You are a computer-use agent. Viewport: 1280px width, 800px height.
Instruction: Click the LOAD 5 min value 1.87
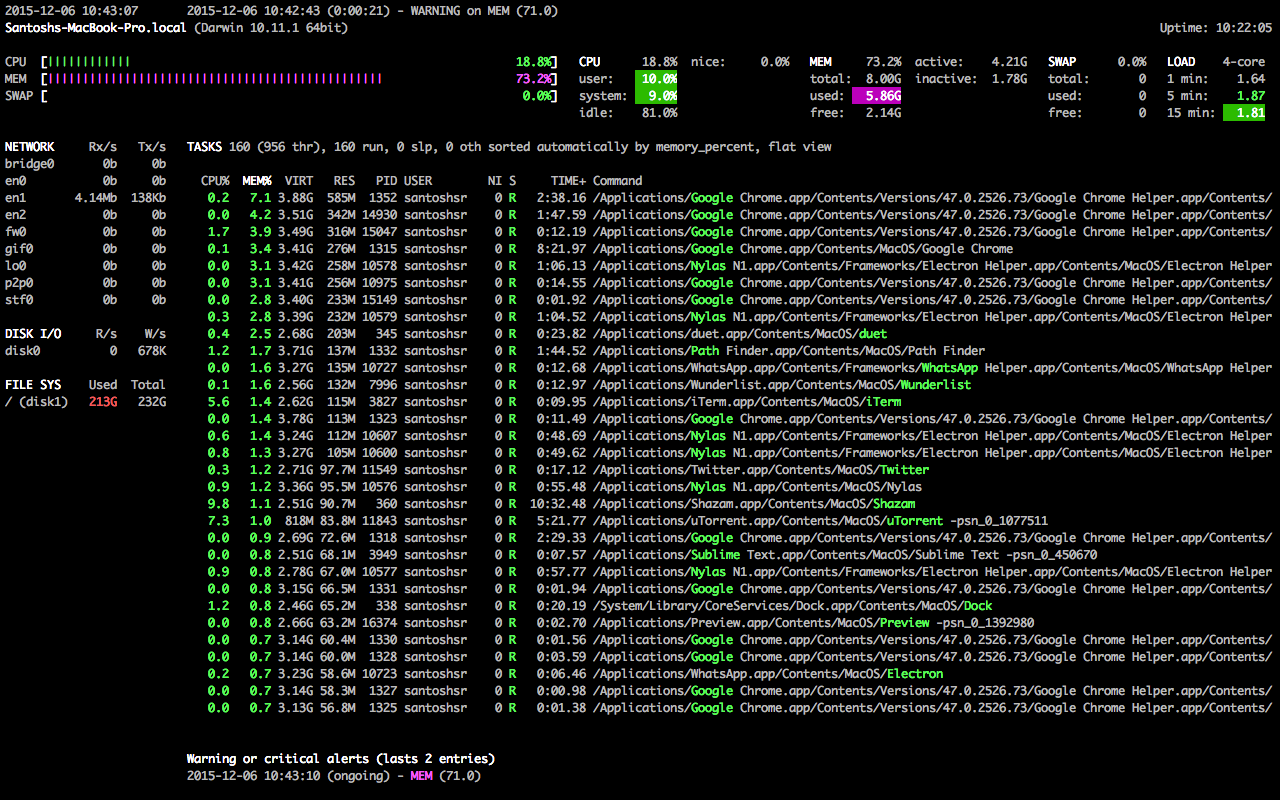[1251, 96]
